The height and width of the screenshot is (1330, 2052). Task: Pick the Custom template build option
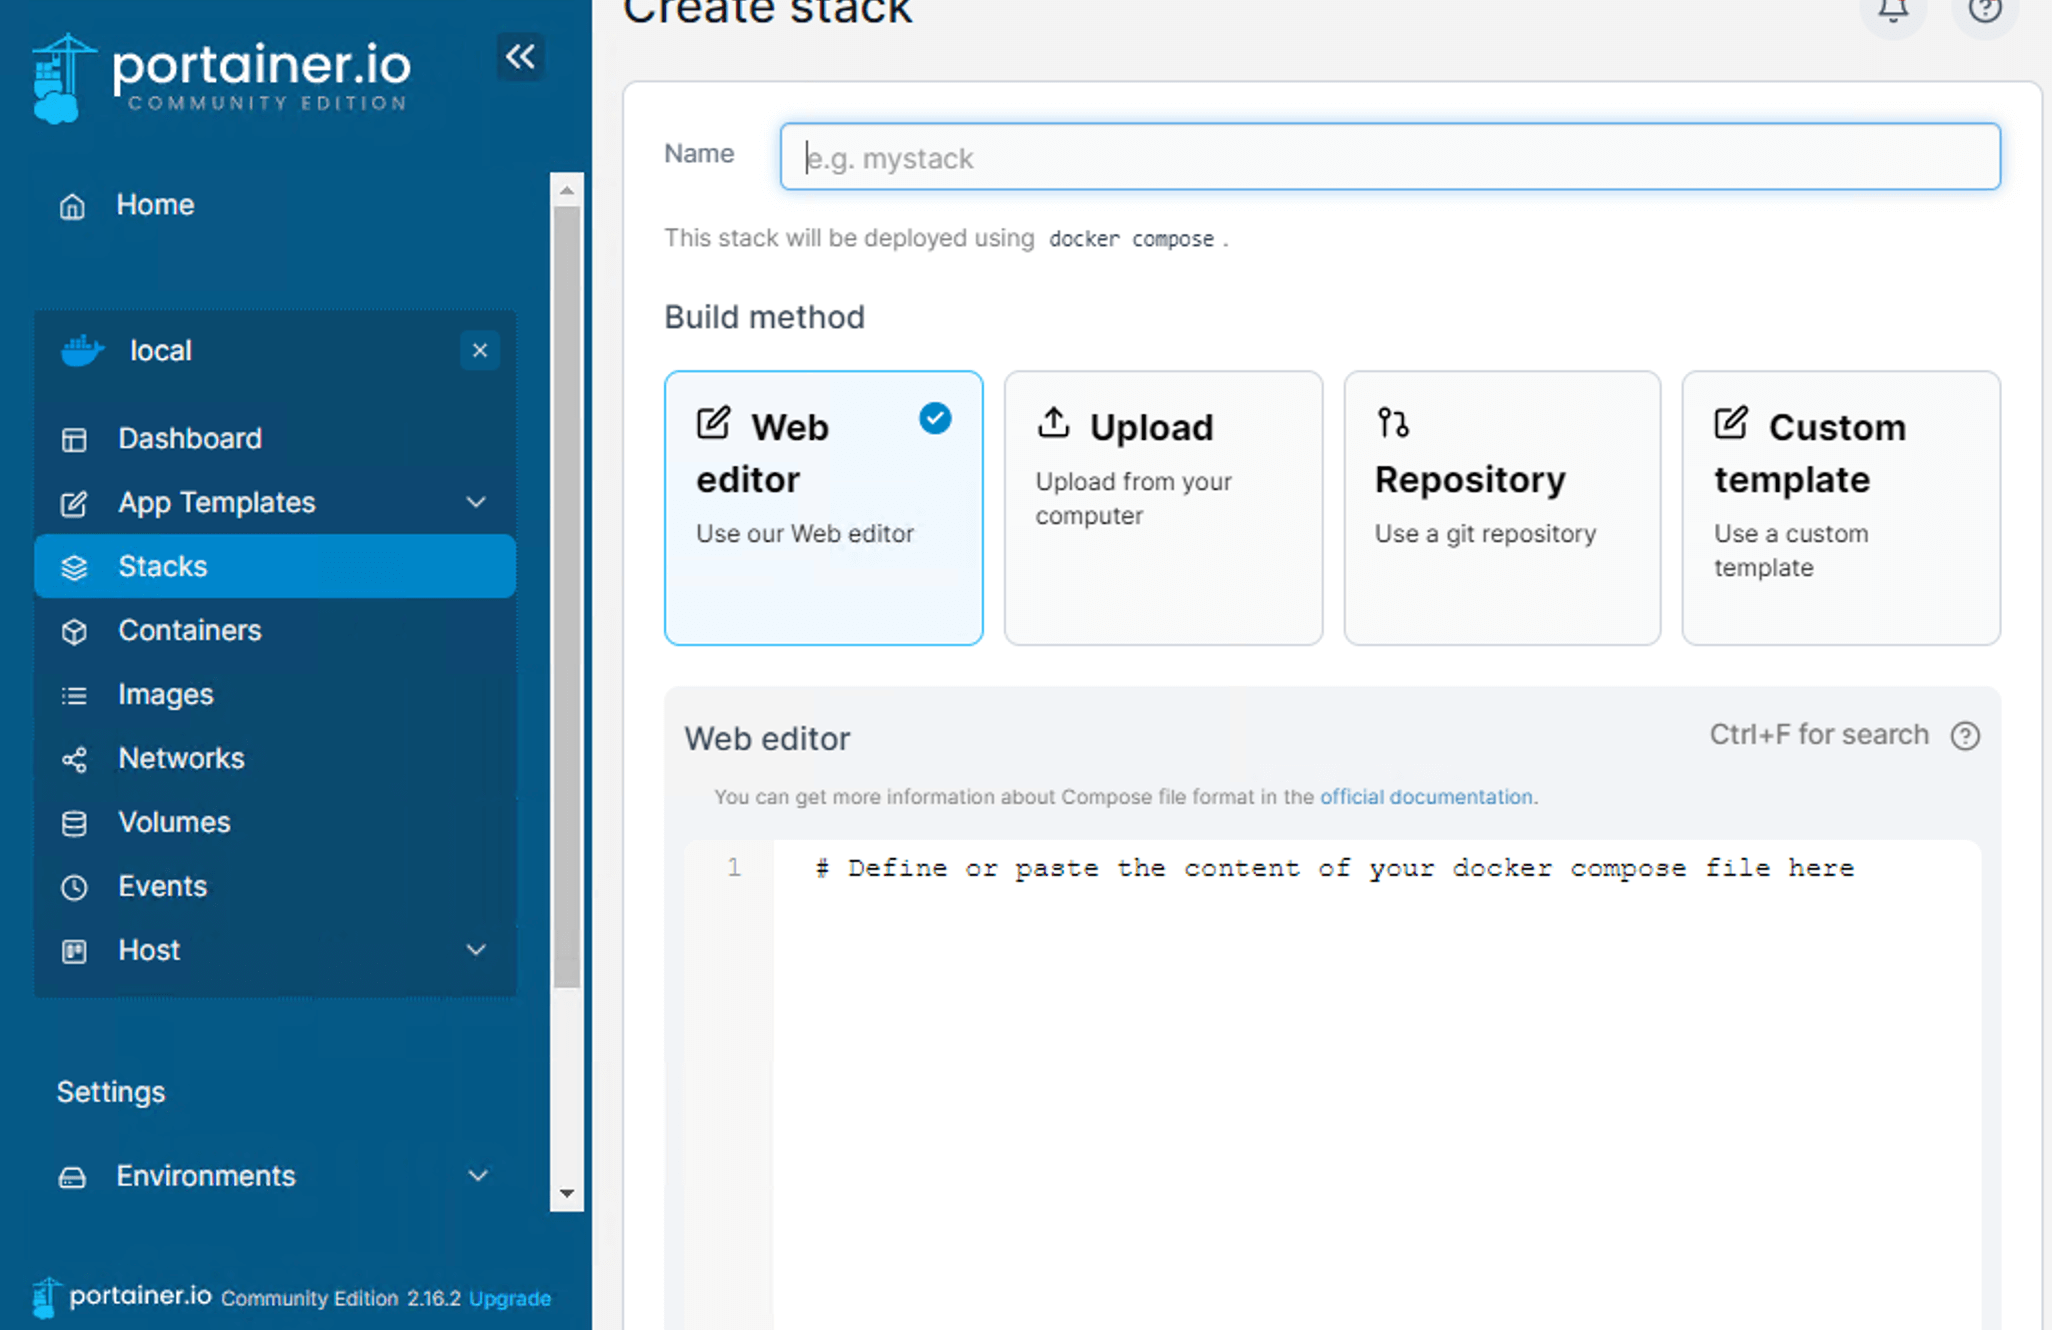[1840, 508]
